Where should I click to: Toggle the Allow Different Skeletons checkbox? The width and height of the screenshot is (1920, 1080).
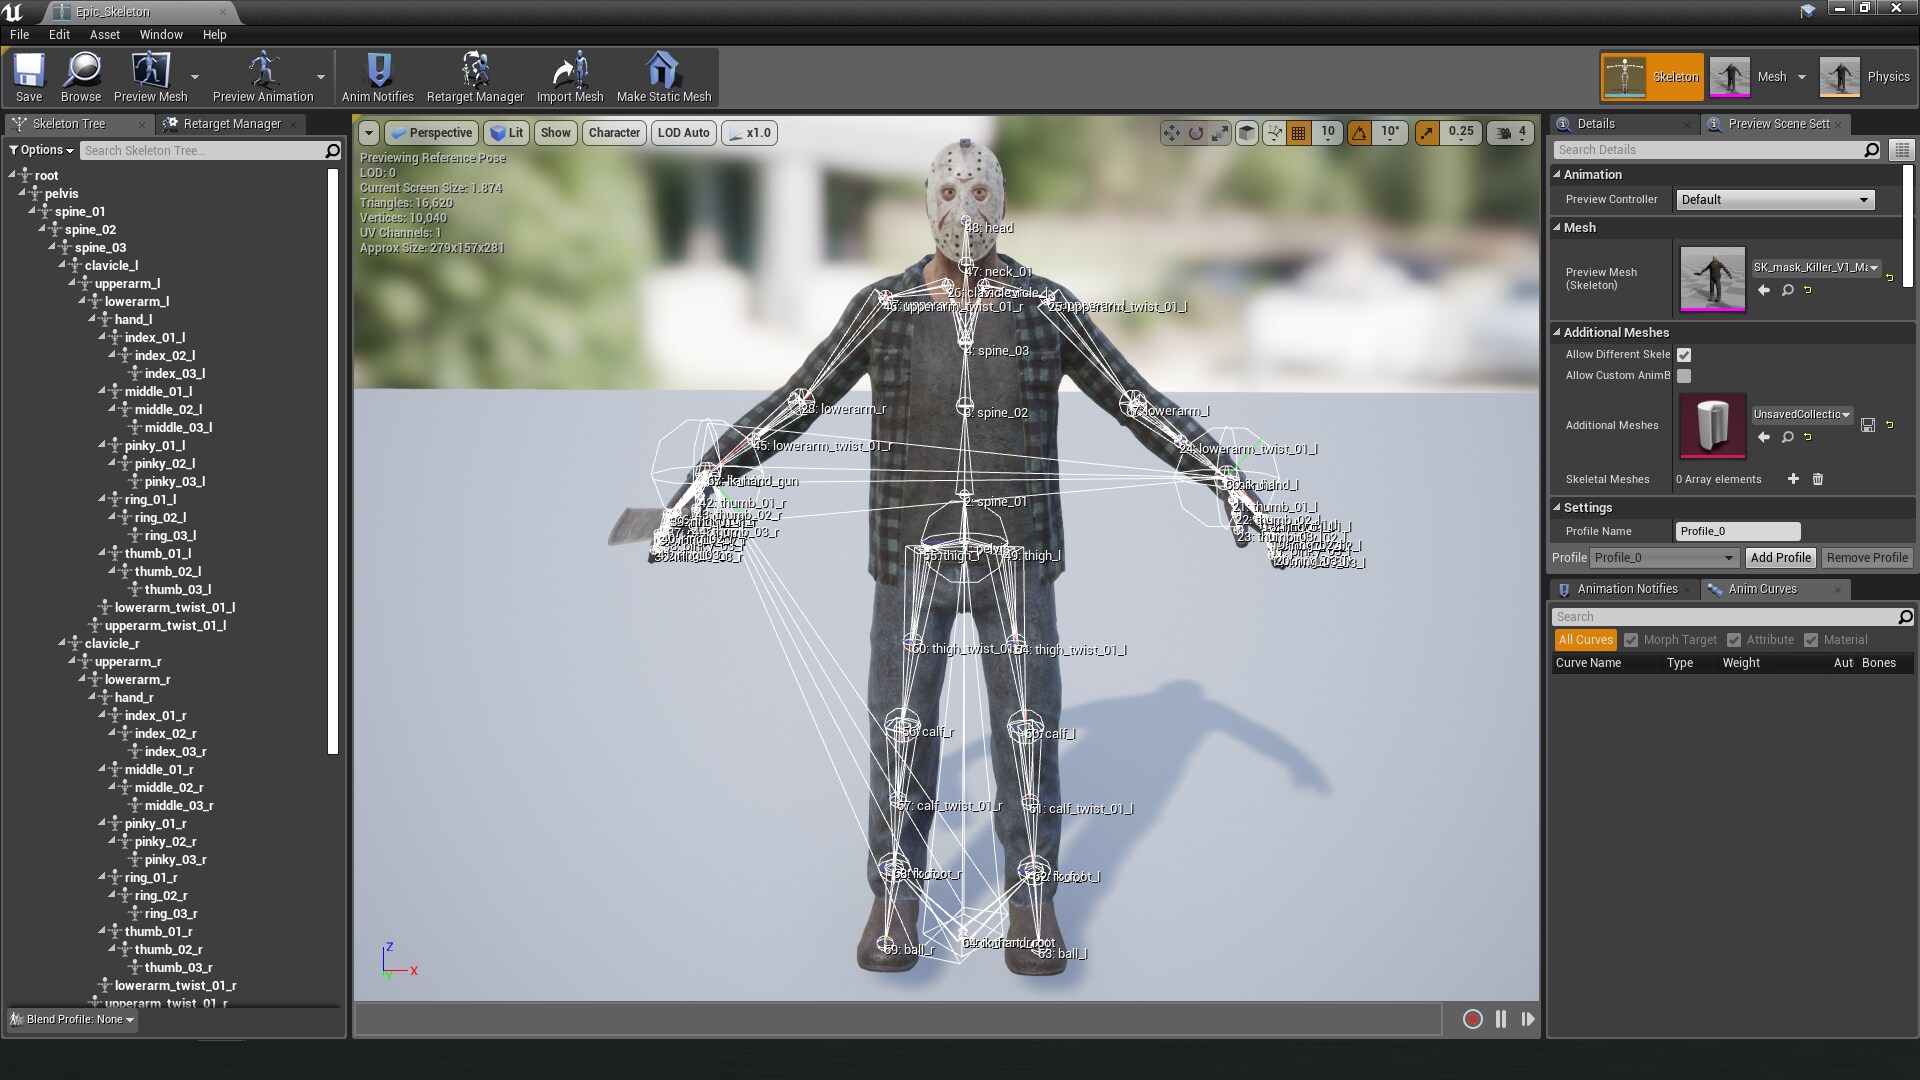pos(1684,354)
